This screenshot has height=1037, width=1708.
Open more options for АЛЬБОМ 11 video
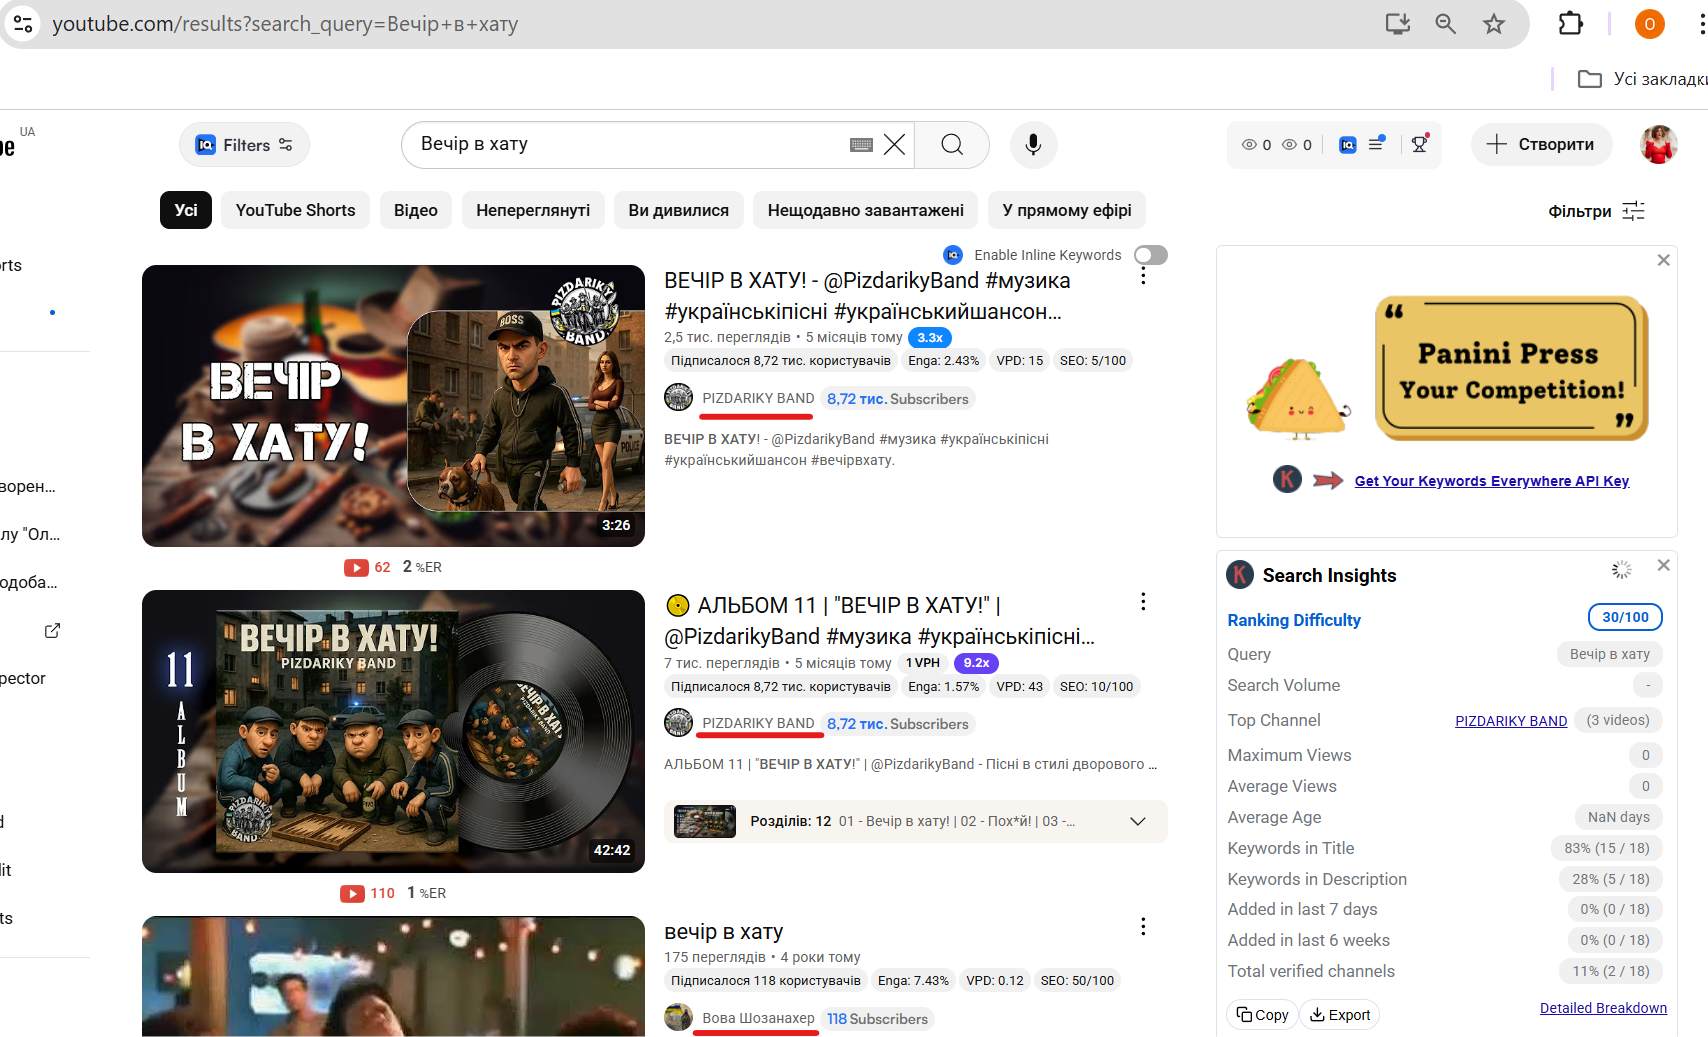tap(1143, 601)
